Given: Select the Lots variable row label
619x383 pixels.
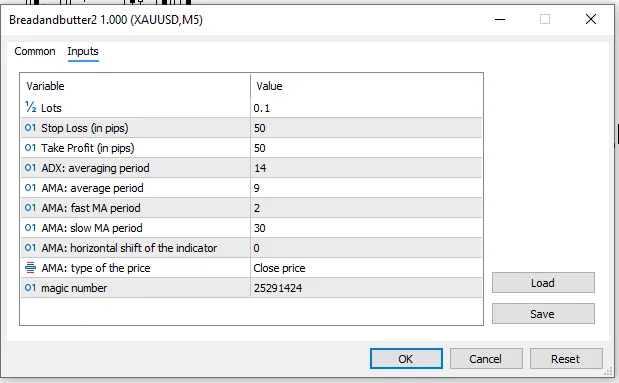Looking at the screenshot, I should click(x=51, y=108).
